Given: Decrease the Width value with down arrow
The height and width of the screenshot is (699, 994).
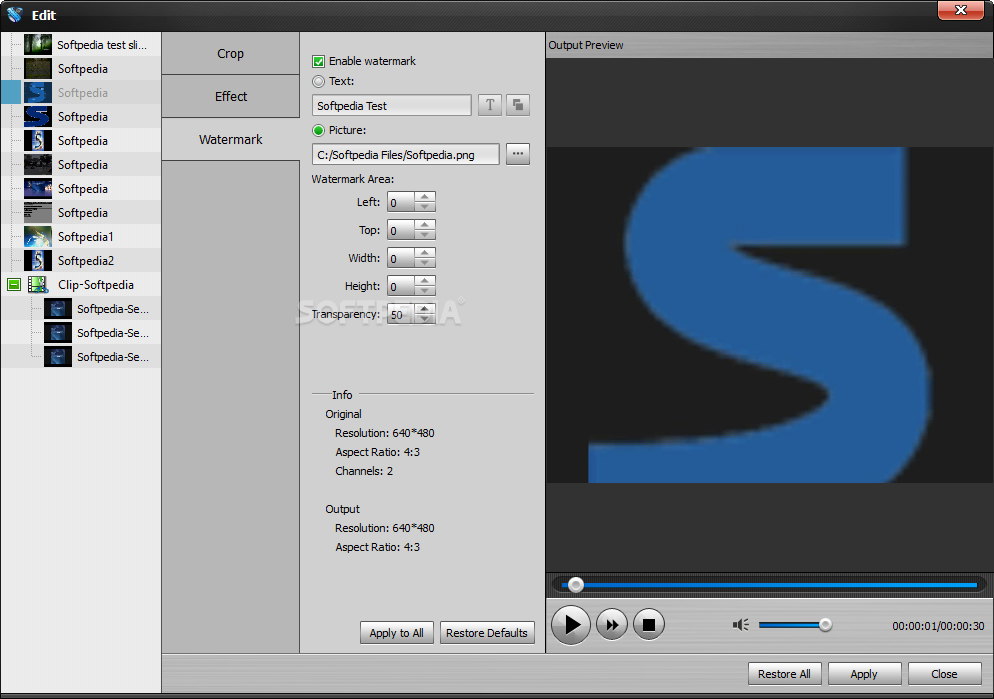Looking at the screenshot, I should pos(425,263).
